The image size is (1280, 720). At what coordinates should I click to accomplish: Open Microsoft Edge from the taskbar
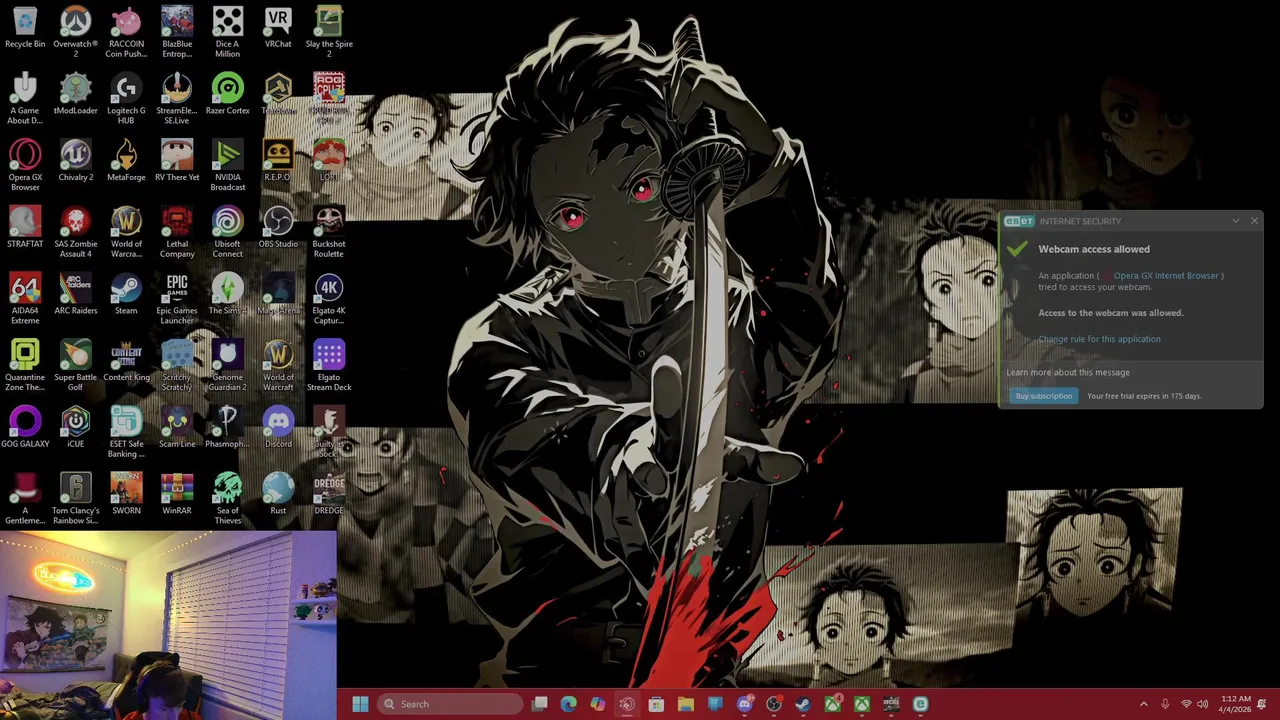tap(569, 704)
